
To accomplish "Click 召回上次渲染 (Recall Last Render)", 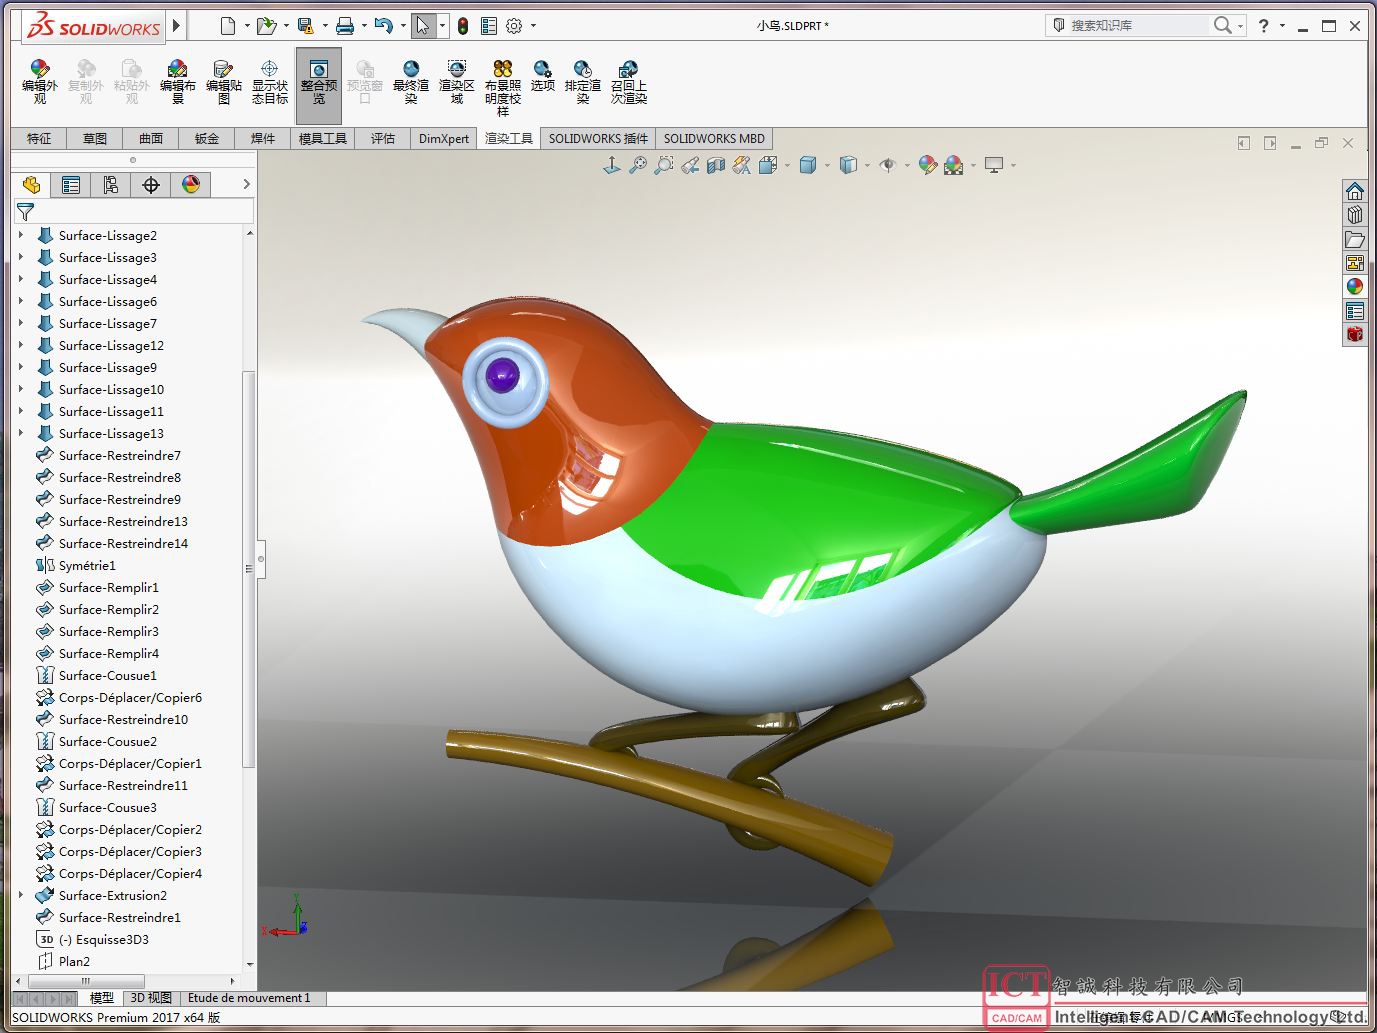I will 629,82.
